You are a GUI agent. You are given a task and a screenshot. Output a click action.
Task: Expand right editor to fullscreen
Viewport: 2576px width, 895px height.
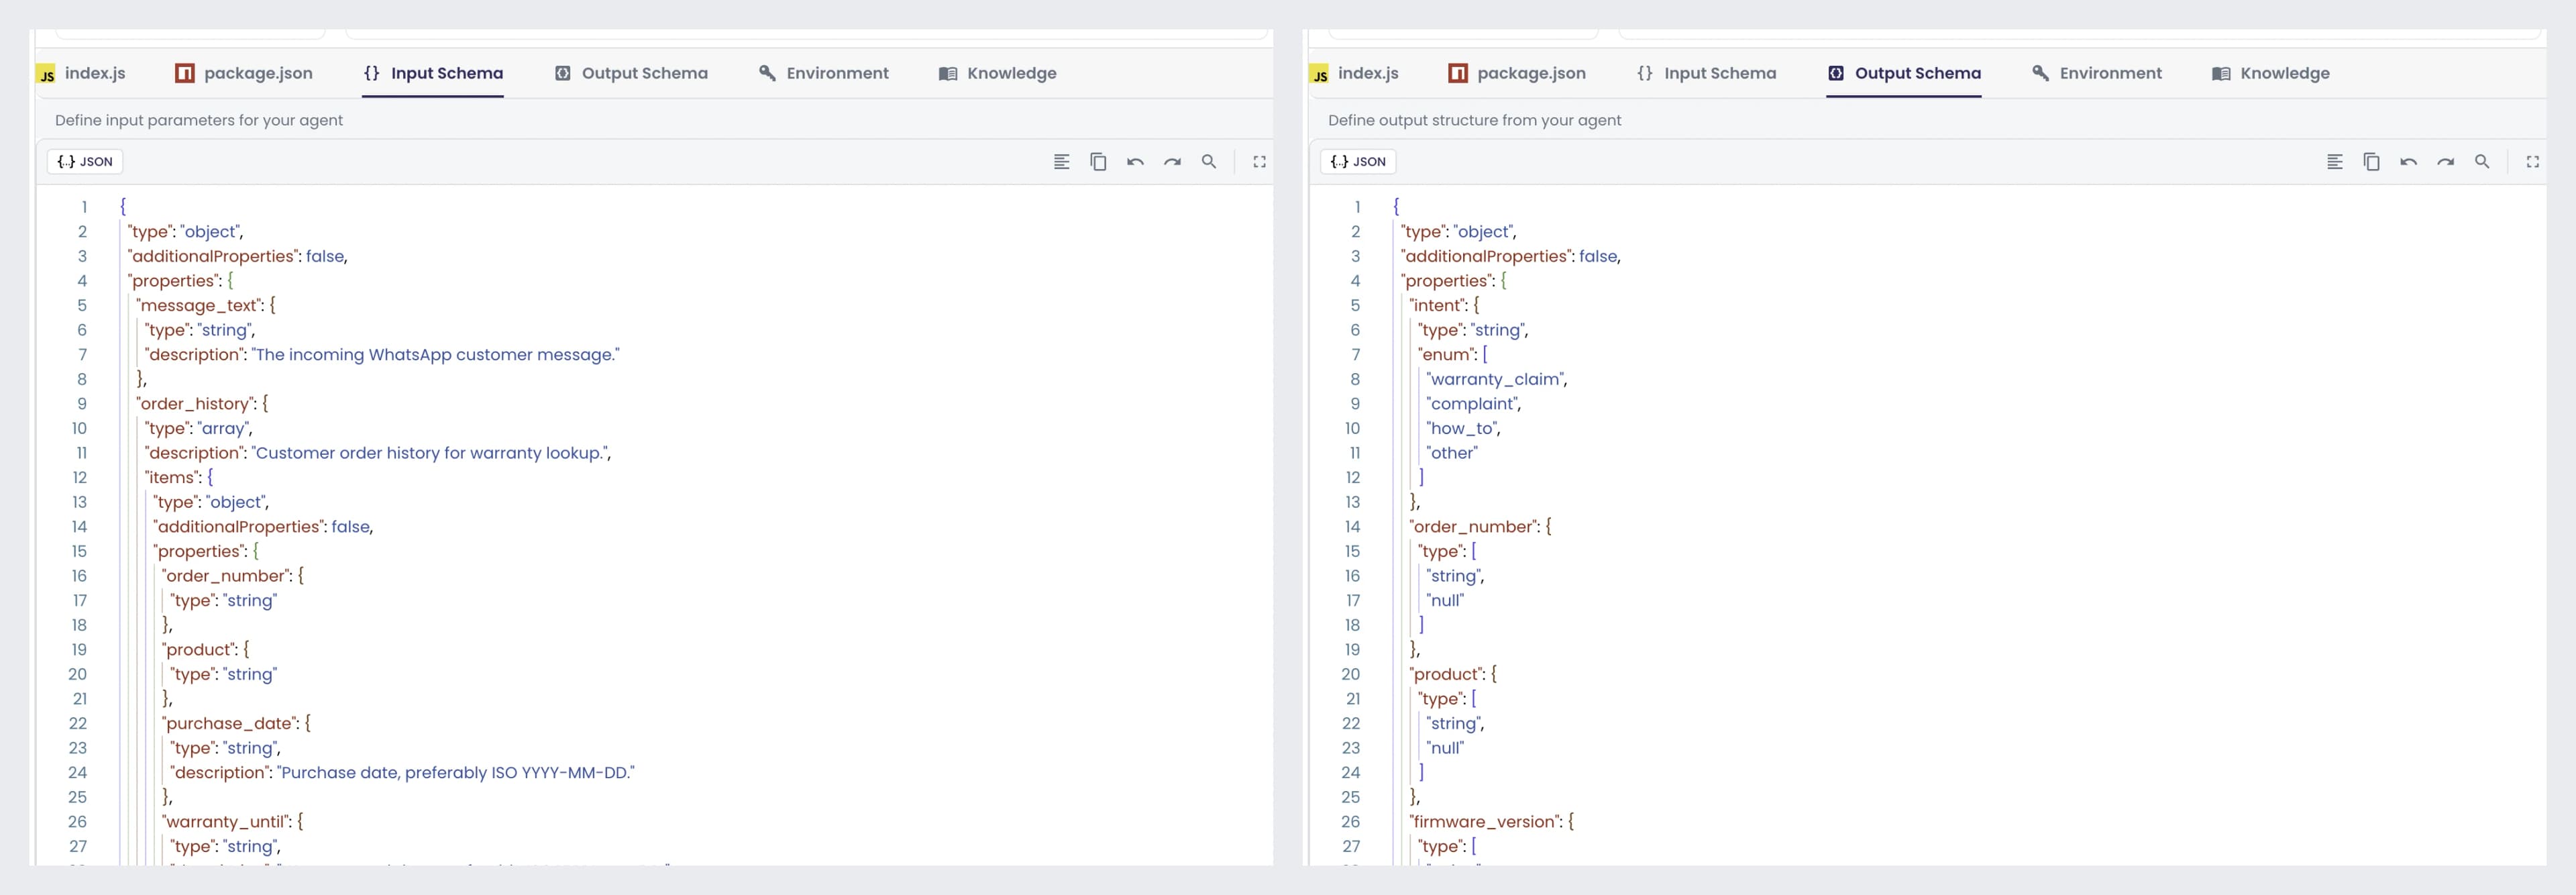click(2532, 162)
